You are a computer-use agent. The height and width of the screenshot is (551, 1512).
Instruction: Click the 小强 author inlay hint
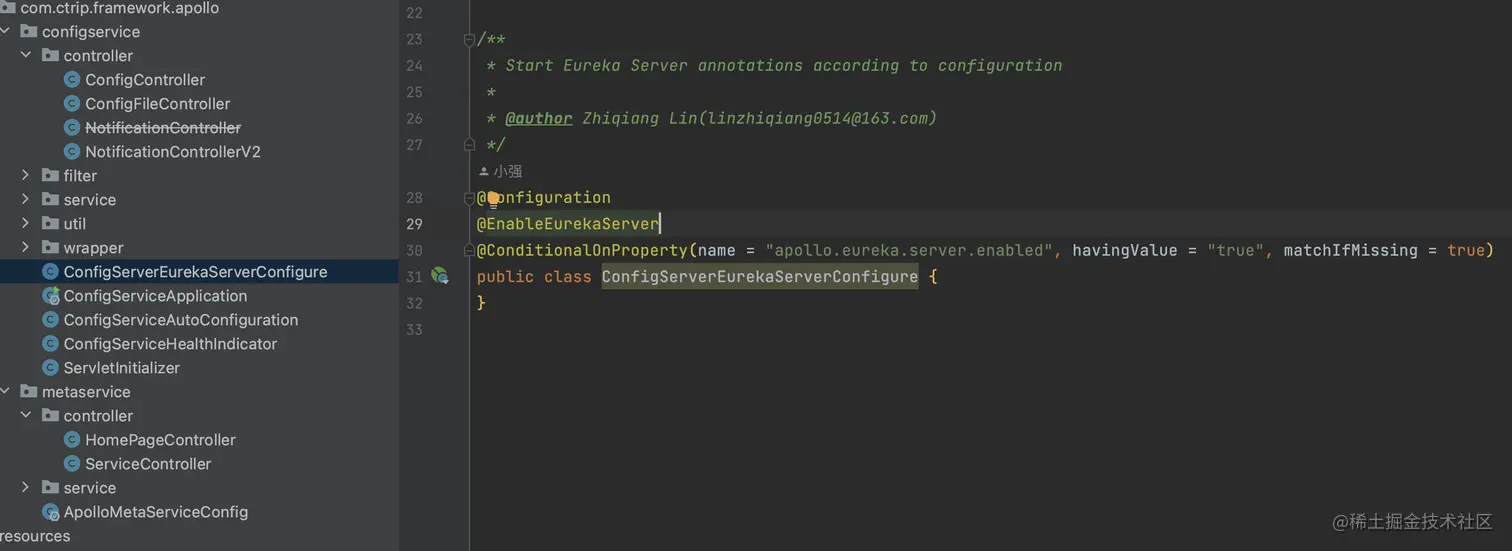(508, 172)
